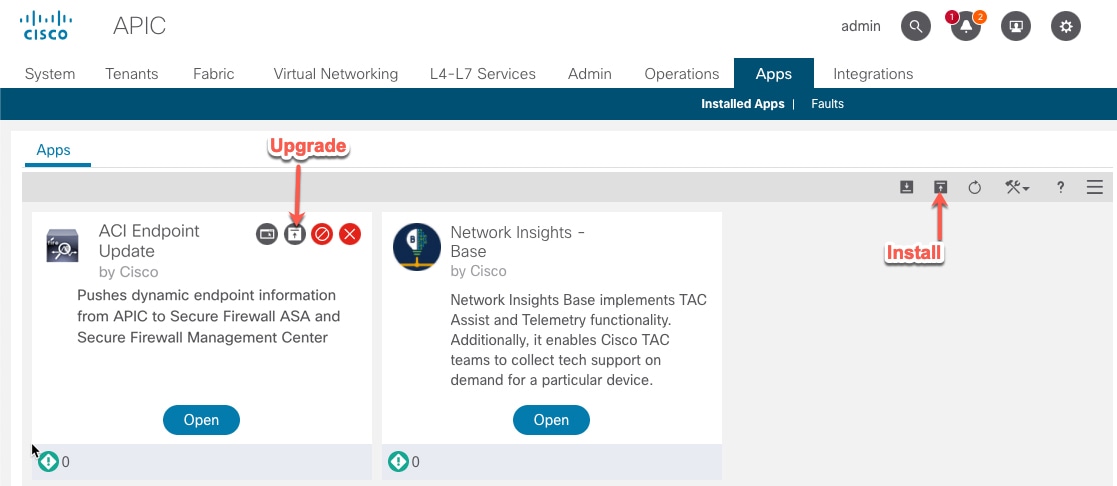Image resolution: width=1117 pixels, height=486 pixels.
Task: Open the Operations menu
Action: coord(682,73)
